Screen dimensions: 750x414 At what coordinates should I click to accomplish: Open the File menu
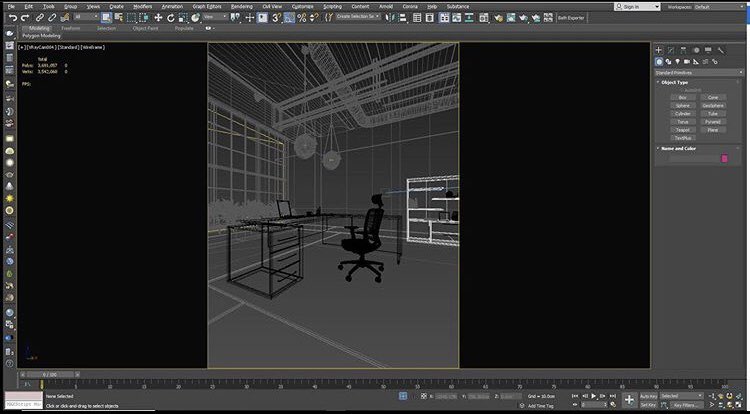(x=11, y=7)
